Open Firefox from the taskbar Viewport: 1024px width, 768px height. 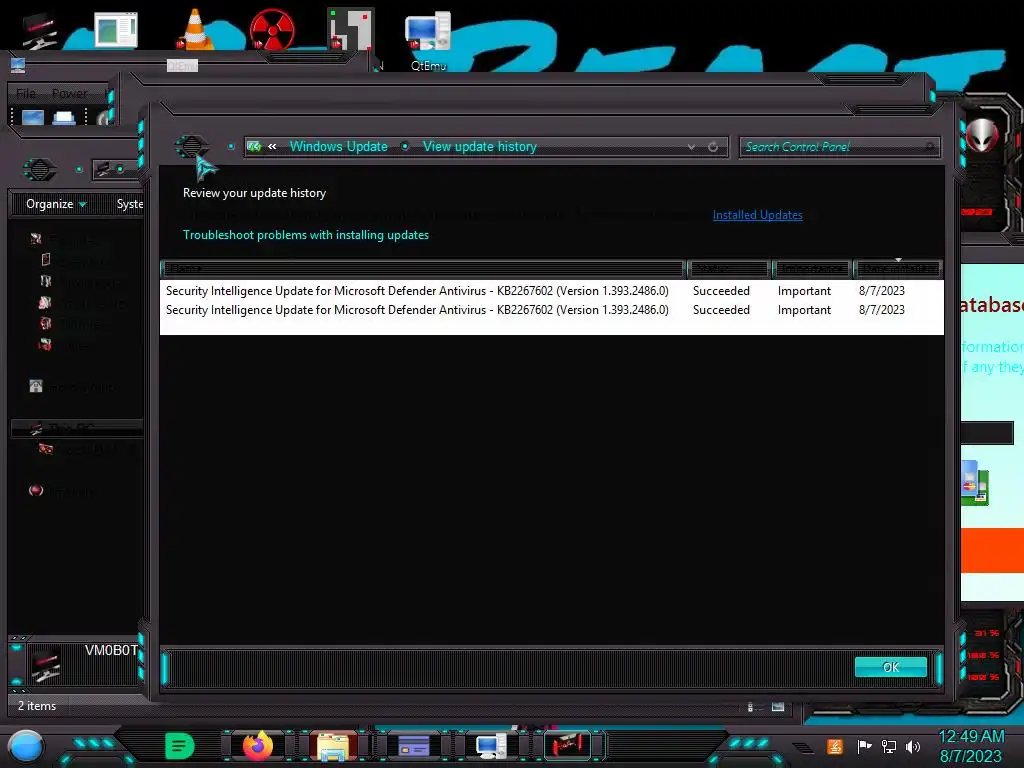point(258,746)
